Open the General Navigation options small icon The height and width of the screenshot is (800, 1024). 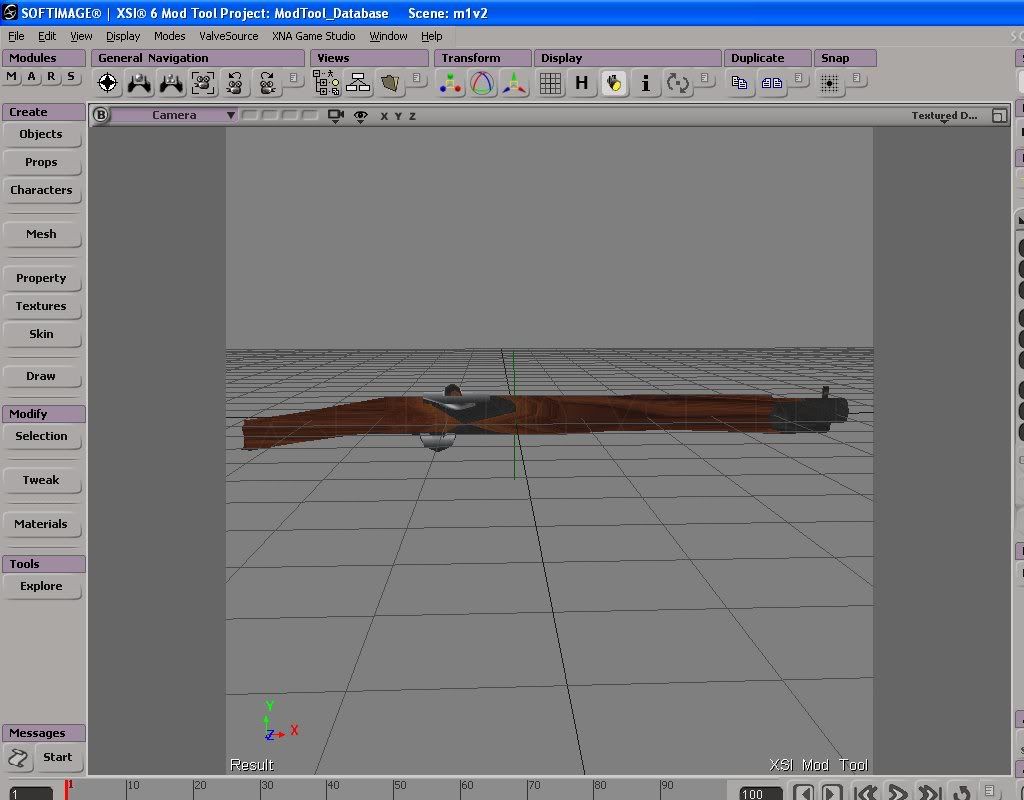point(293,78)
